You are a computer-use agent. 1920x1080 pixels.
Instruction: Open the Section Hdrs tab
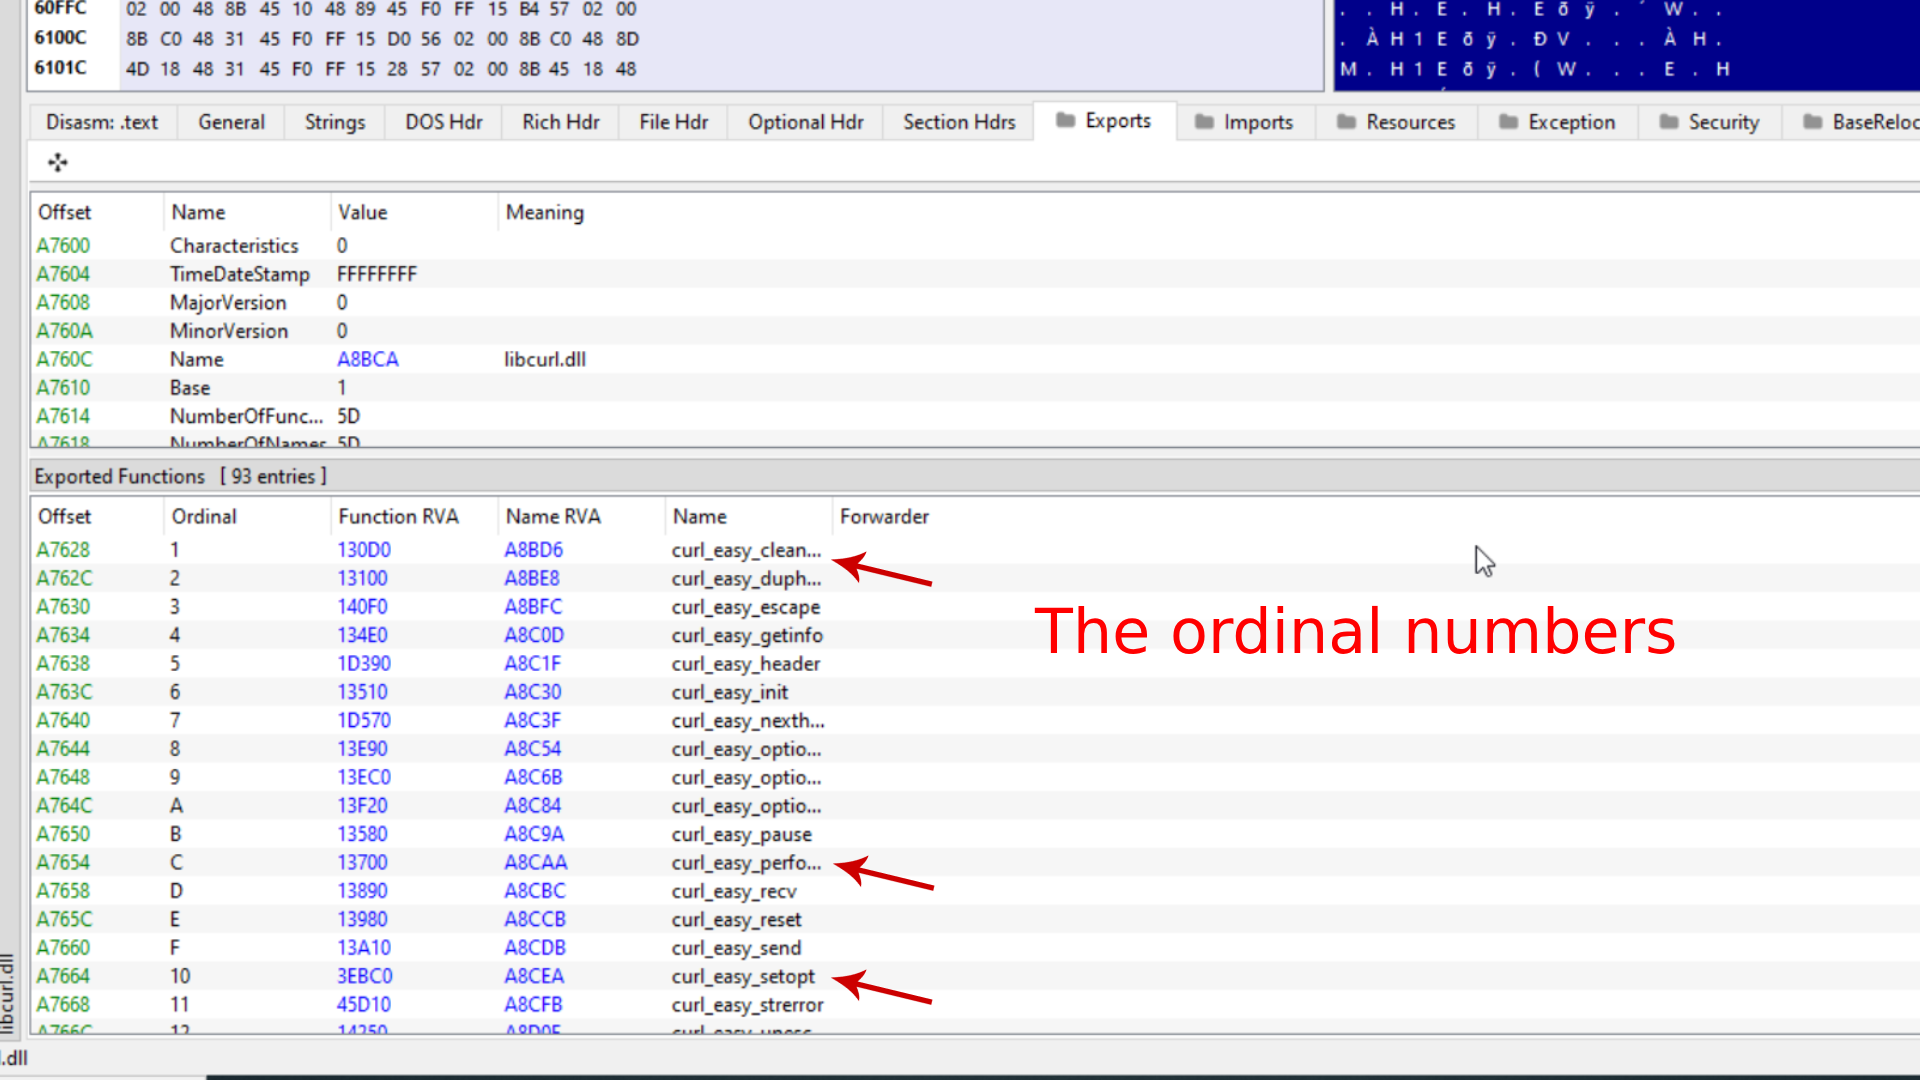(958, 122)
